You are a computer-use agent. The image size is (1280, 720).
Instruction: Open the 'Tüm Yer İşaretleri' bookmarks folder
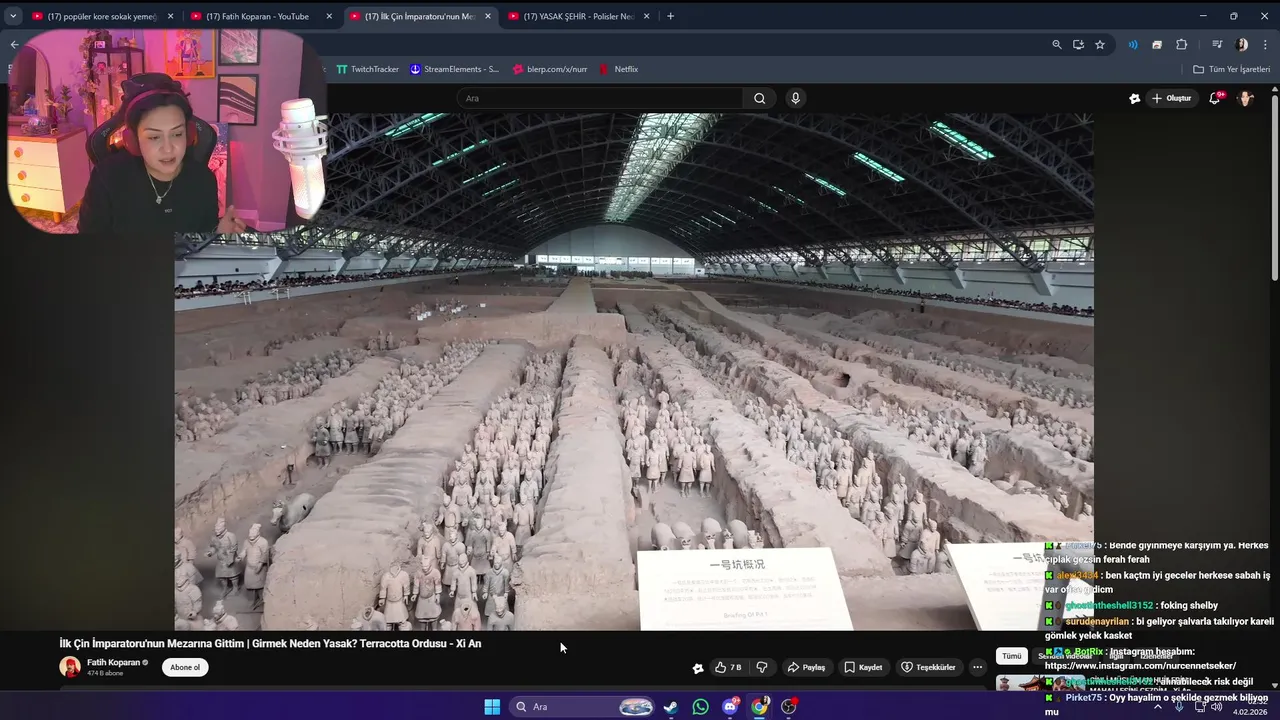(x=1231, y=69)
